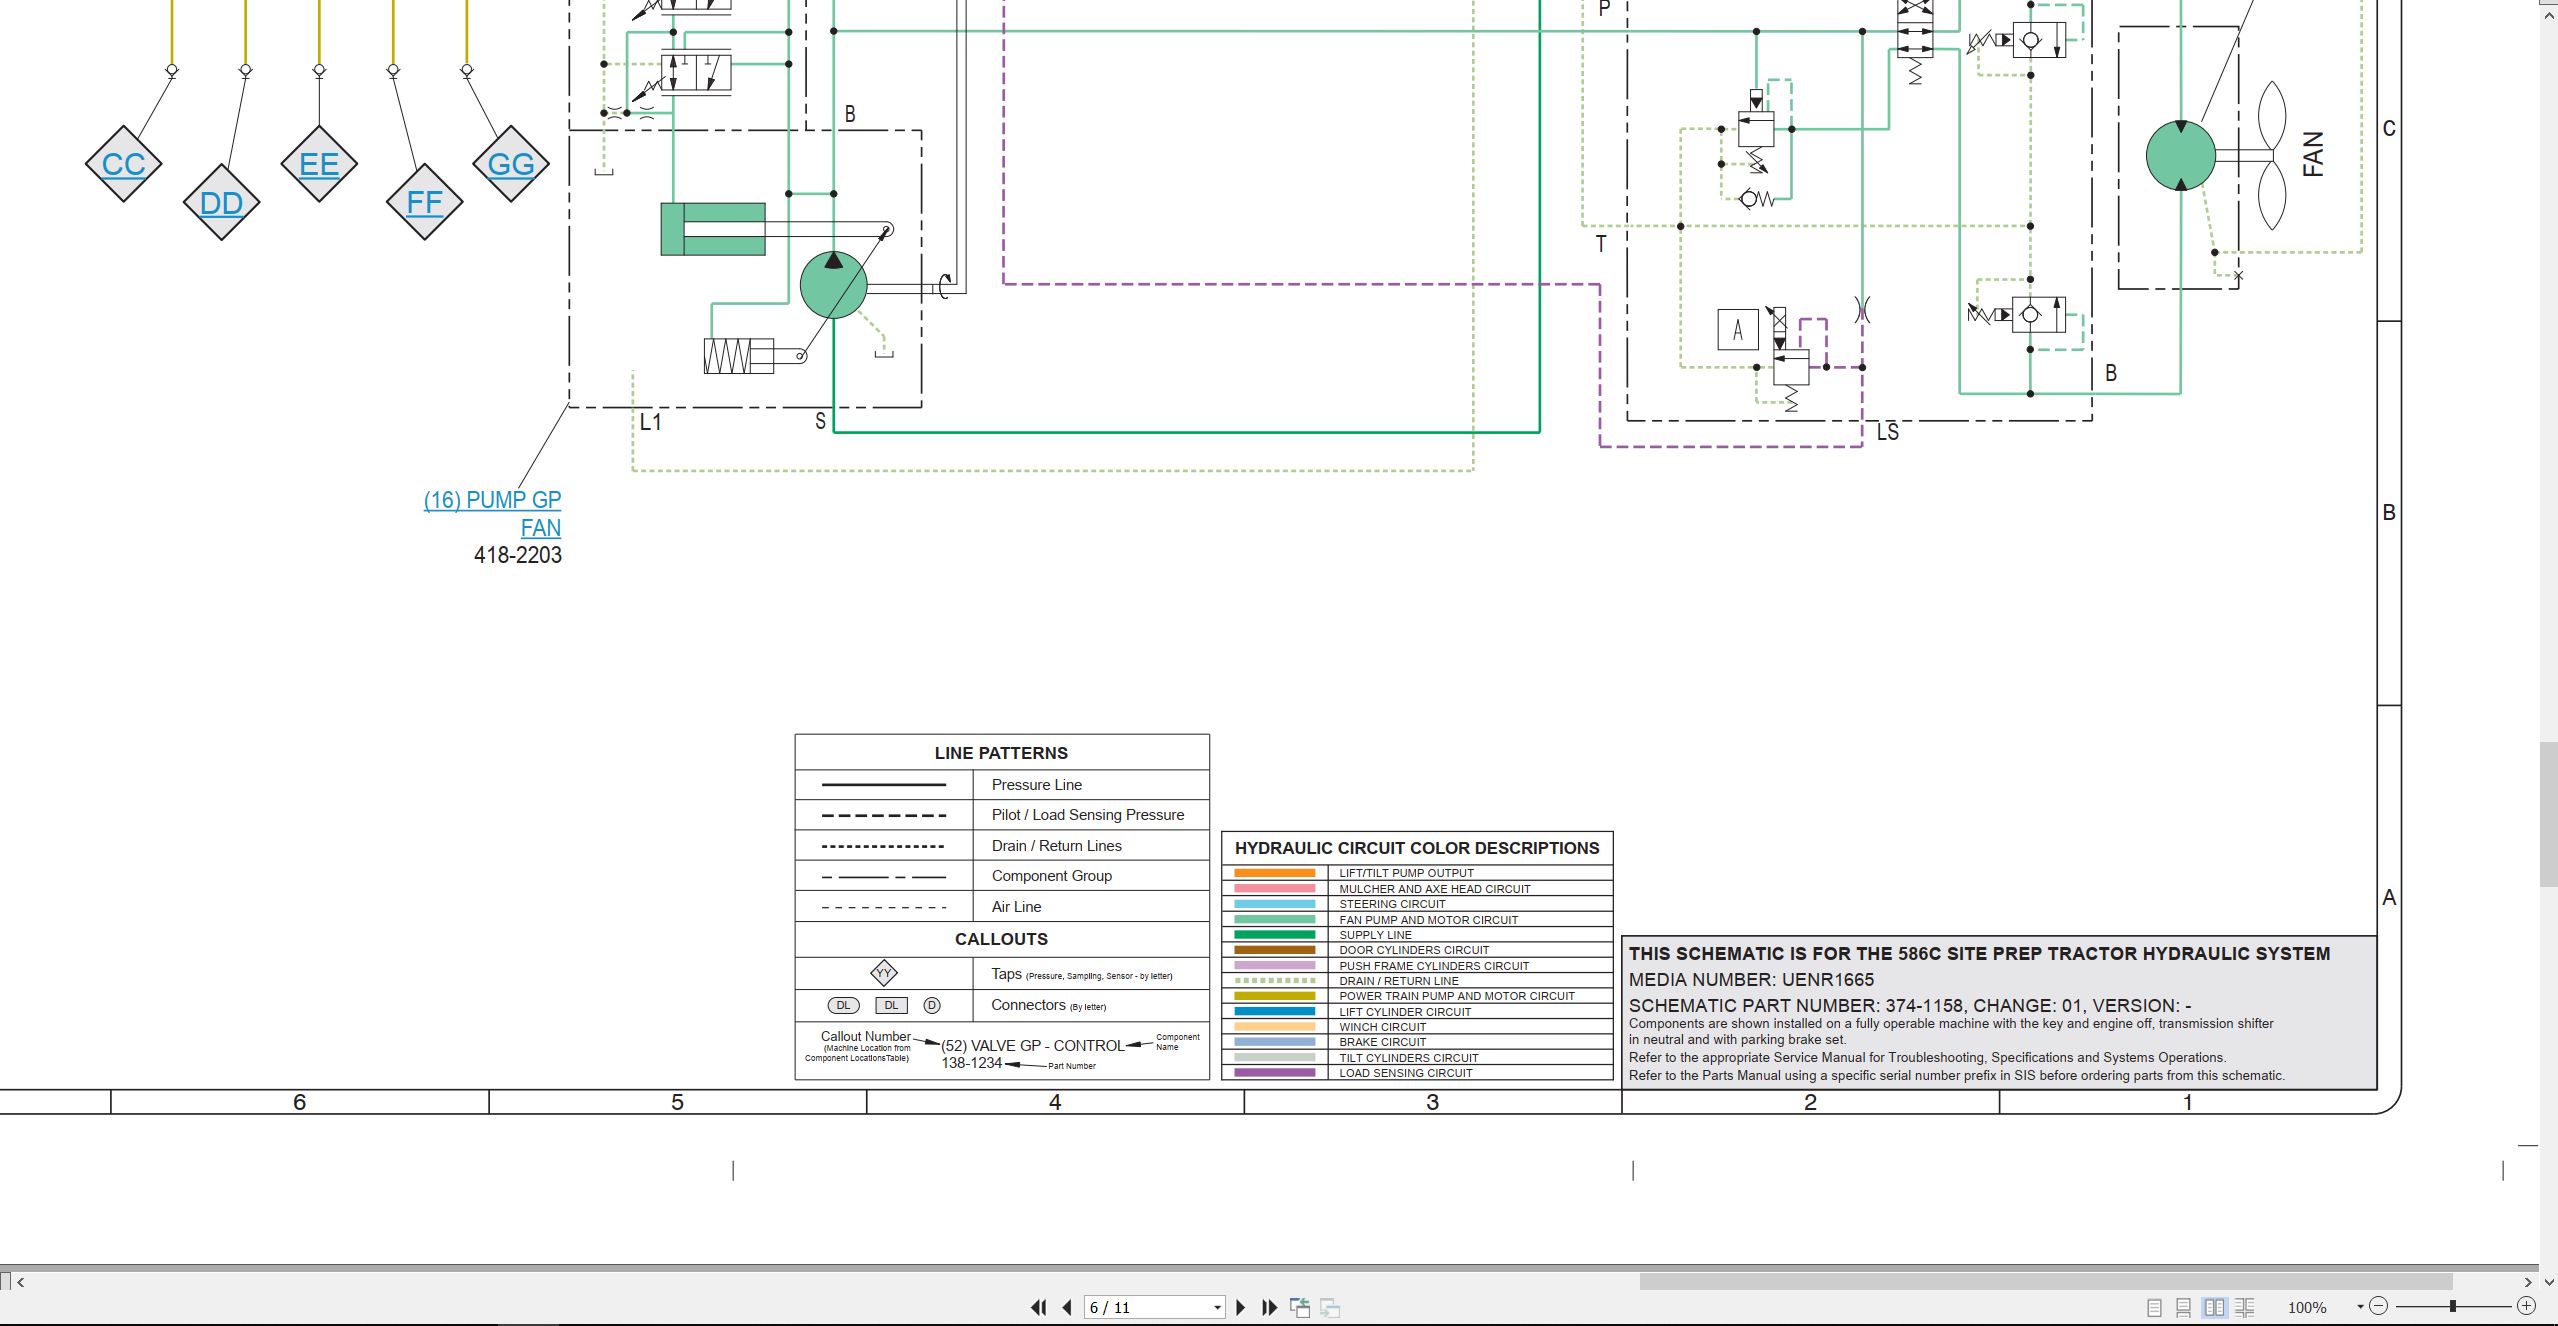Click the oval DL connector symbol
The height and width of the screenshot is (1326, 2558).
click(x=843, y=1005)
